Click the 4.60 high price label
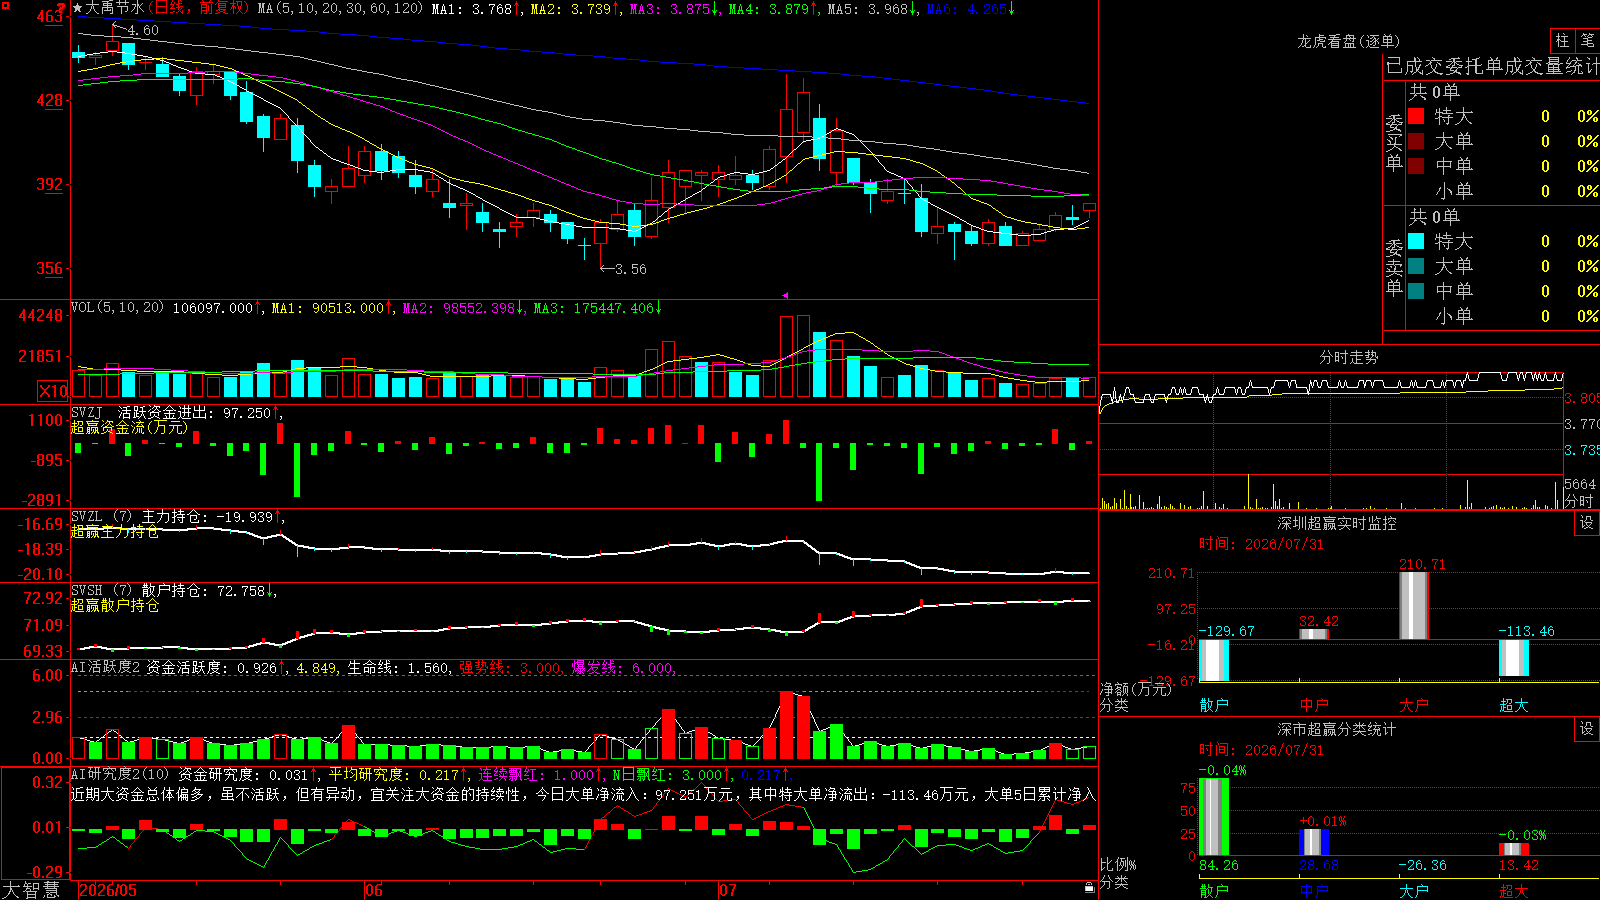1600x900 pixels. [143, 30]
